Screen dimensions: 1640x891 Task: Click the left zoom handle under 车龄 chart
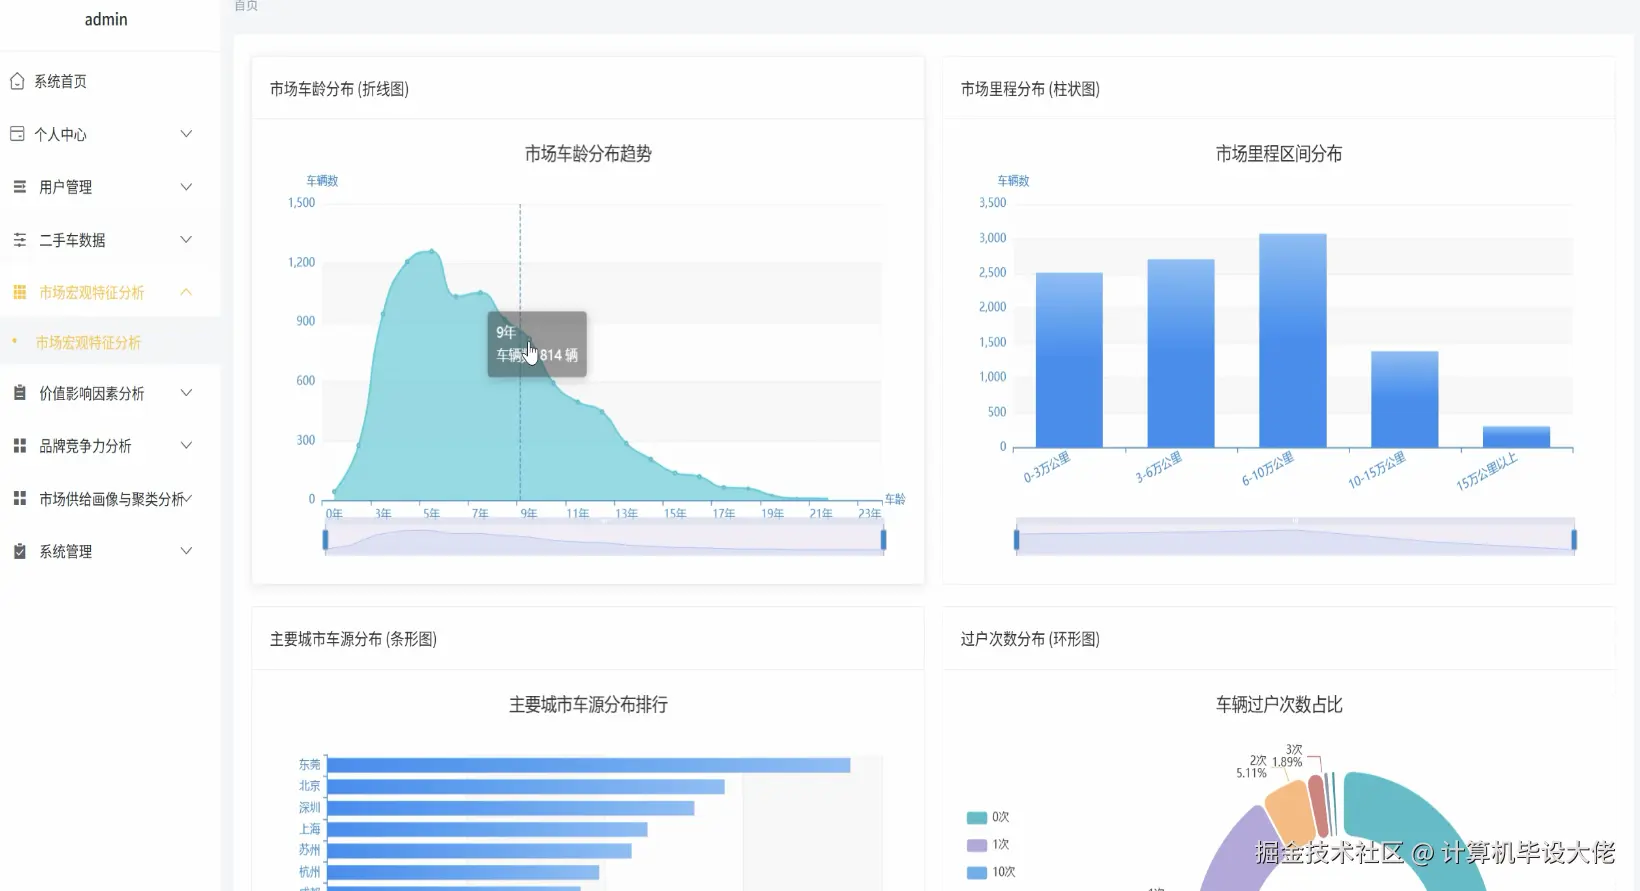coord(325,540)
